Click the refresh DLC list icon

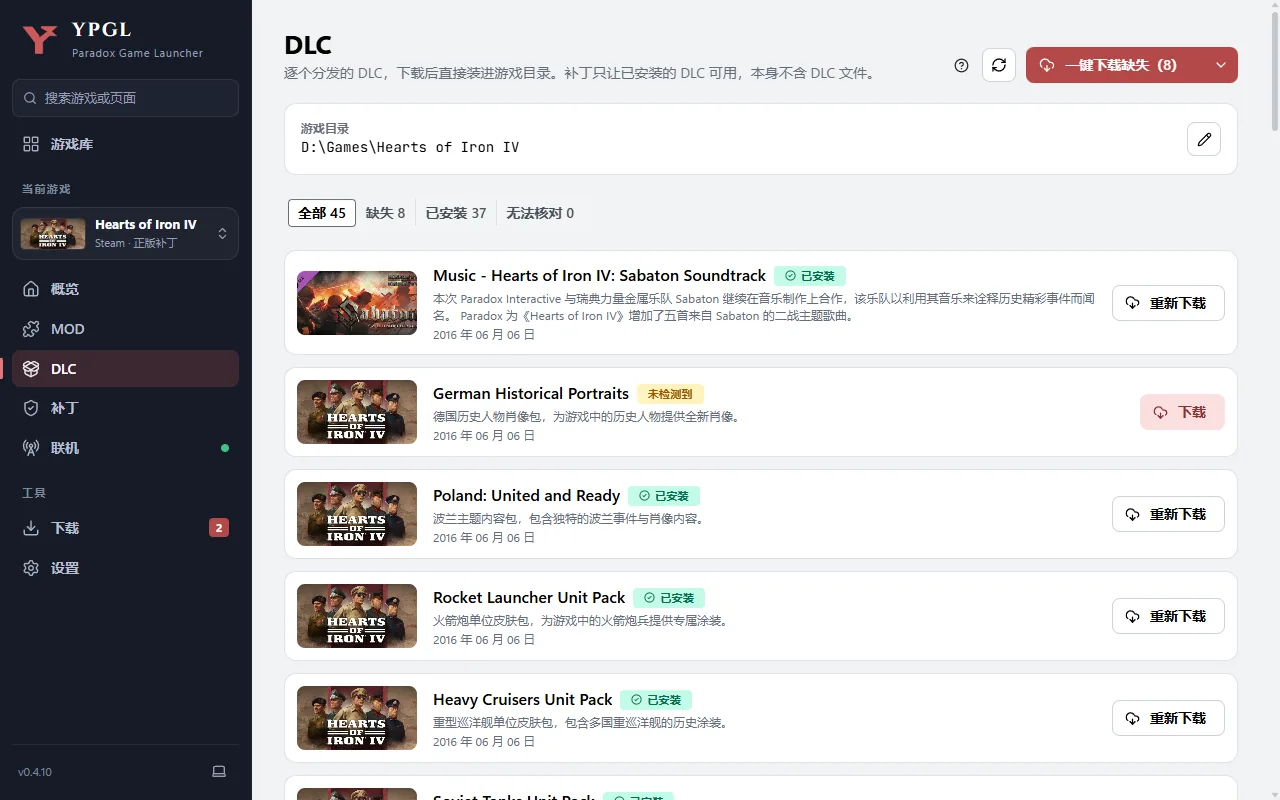(998, 65)
